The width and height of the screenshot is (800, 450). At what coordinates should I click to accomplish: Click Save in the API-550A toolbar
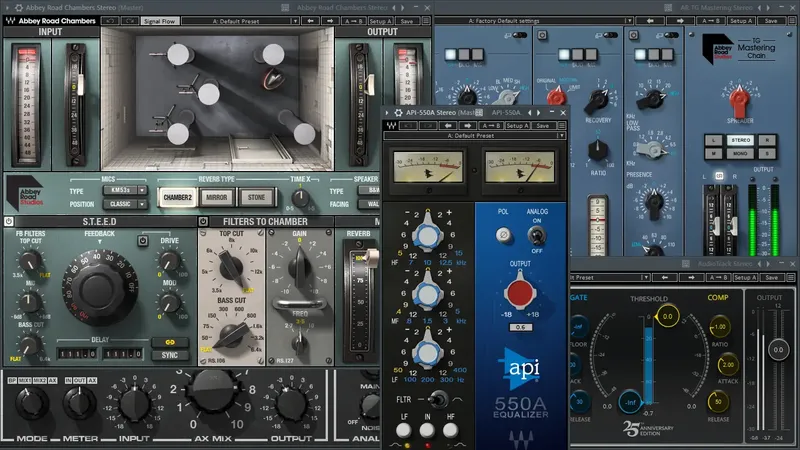(x=543, y=126)
